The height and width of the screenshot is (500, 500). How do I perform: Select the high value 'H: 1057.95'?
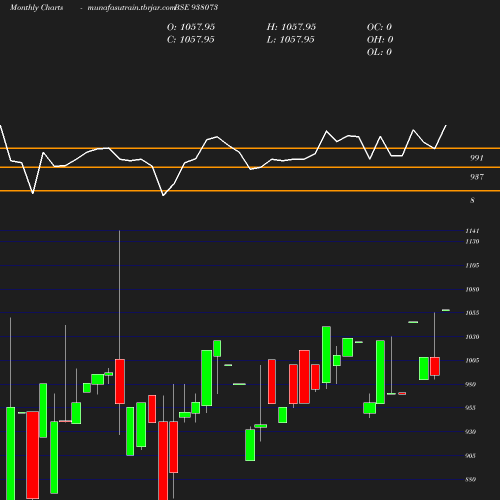coord(291,27)
